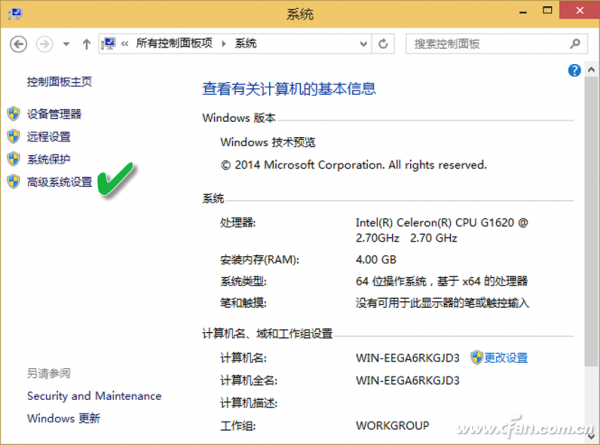
Task: Open Security and Maintenance link
Action: pyautogui.click(x=94, y=396)
